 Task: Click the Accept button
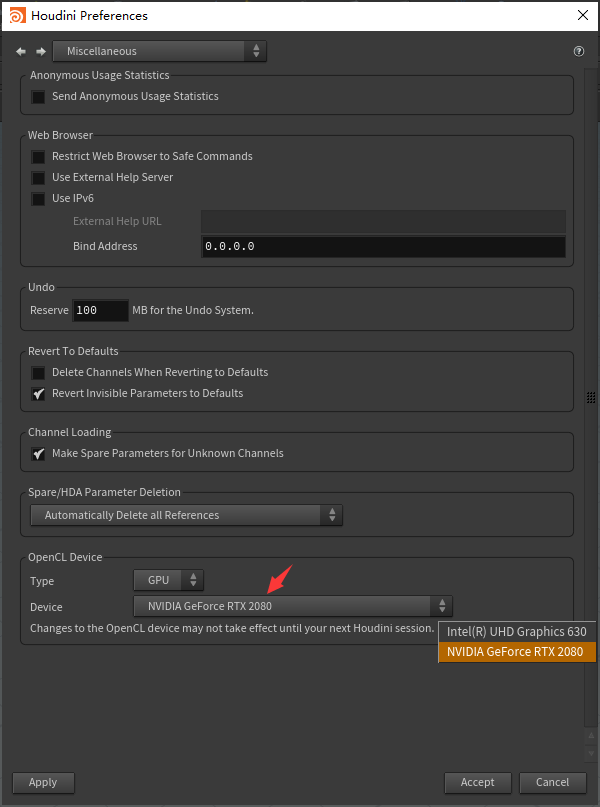coord(478,782)
